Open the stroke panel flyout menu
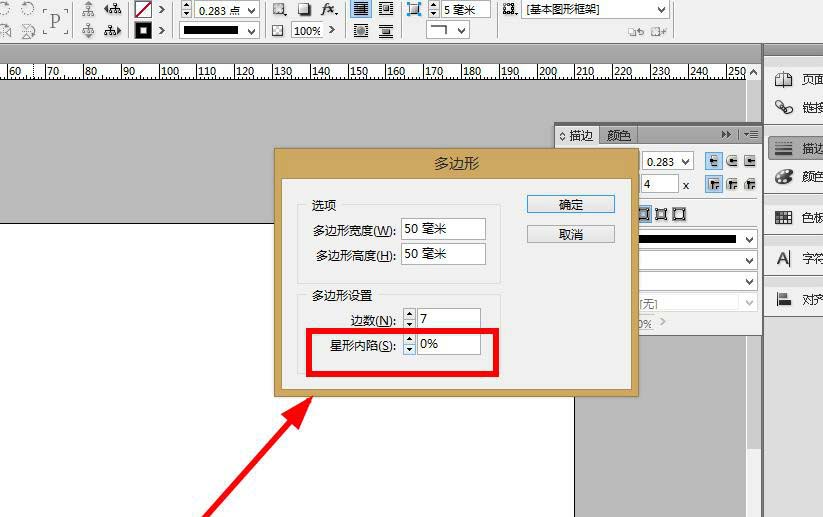 [x=751, y=135]
